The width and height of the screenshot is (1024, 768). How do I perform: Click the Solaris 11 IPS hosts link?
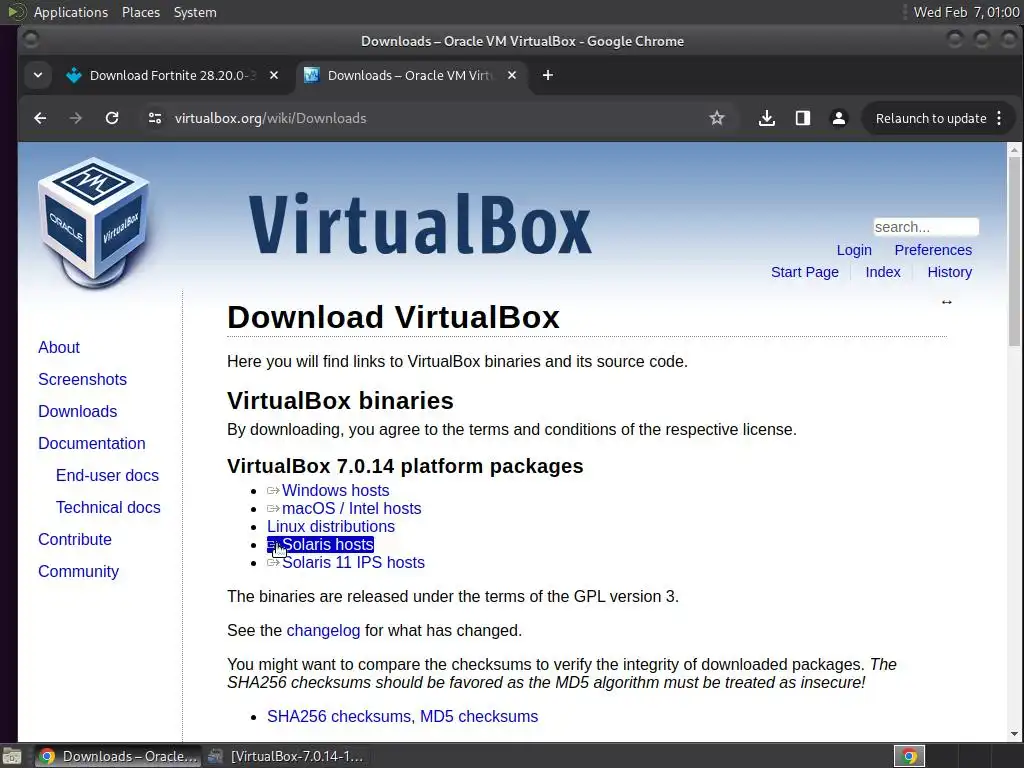(x=353, y=562)
